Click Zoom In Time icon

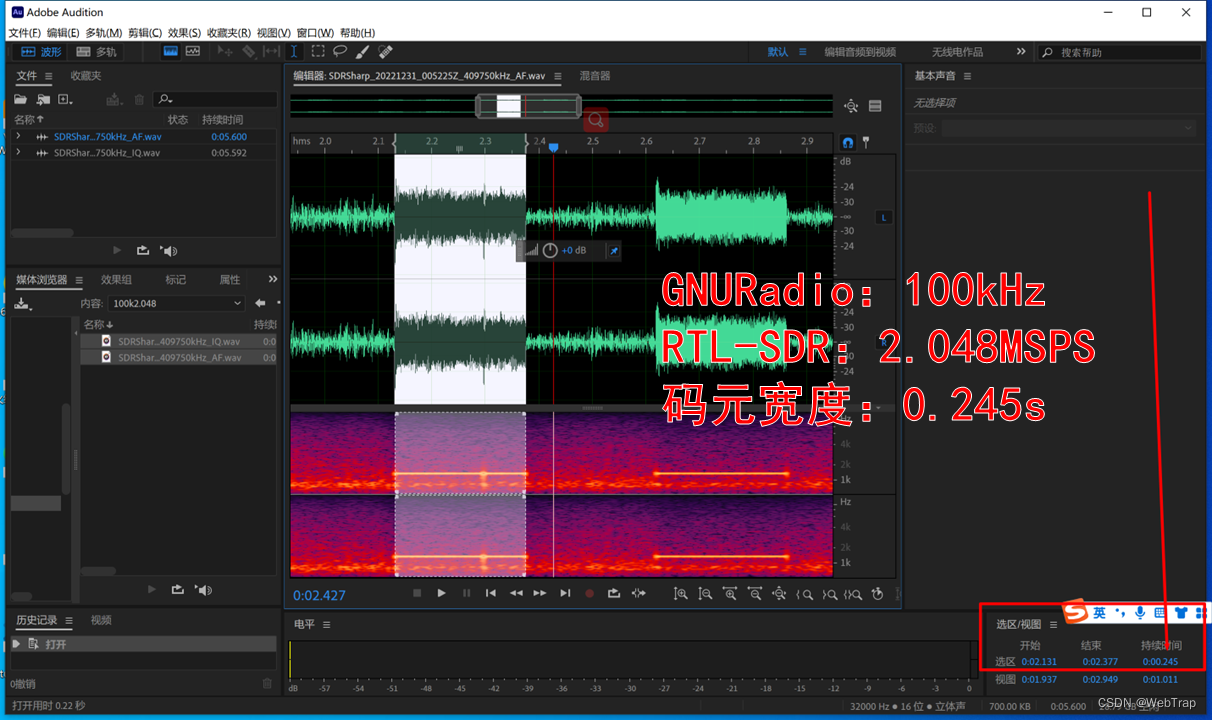coord(730,594)
